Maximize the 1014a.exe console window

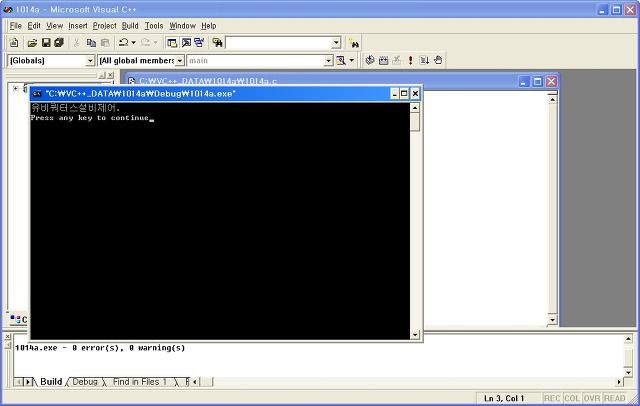(404, 94)
